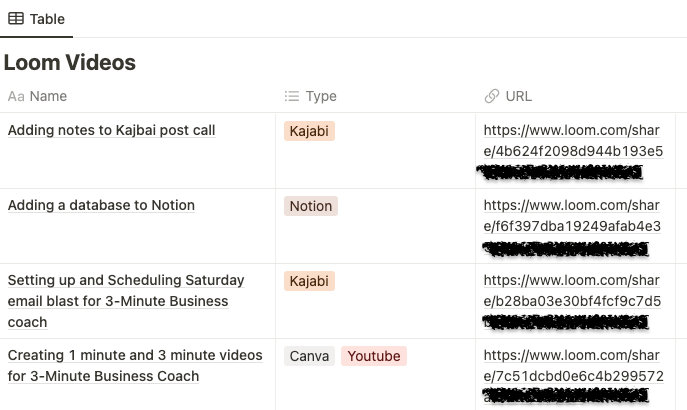Select the Canva type tag
687x410 pixels.
click(x=309, y=356)
